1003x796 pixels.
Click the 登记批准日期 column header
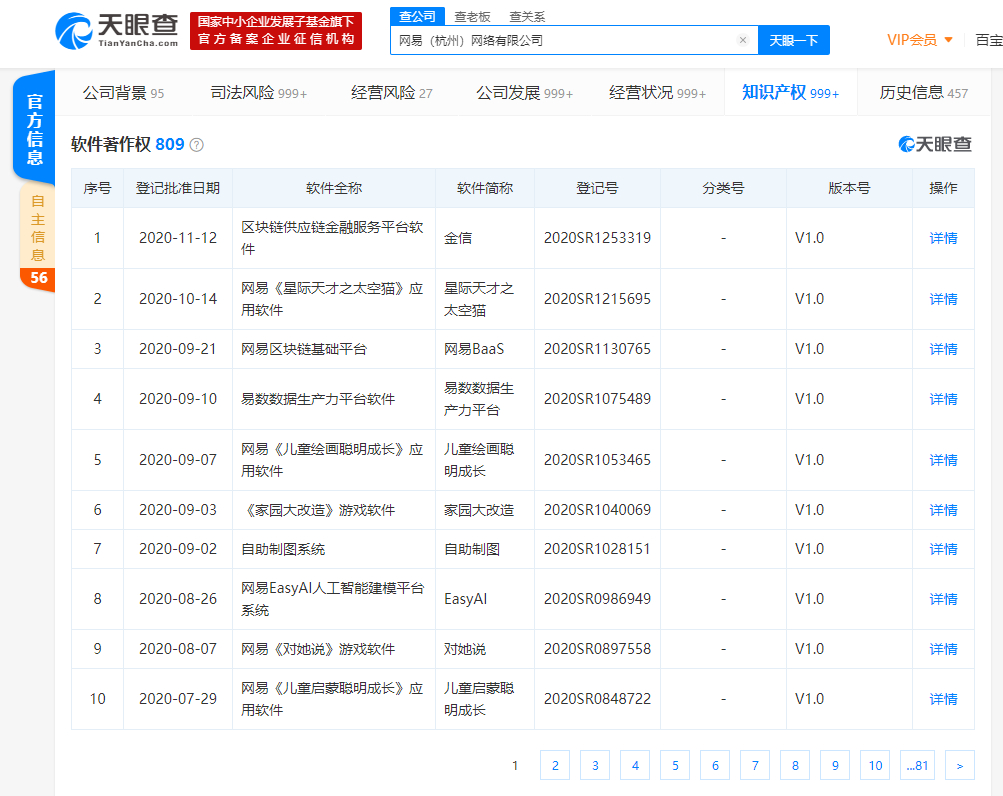[x=178, y=188]
